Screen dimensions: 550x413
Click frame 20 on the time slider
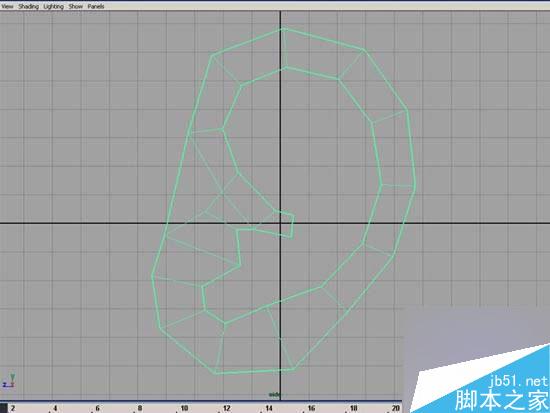pyautogui.click(x=396, y=408)
